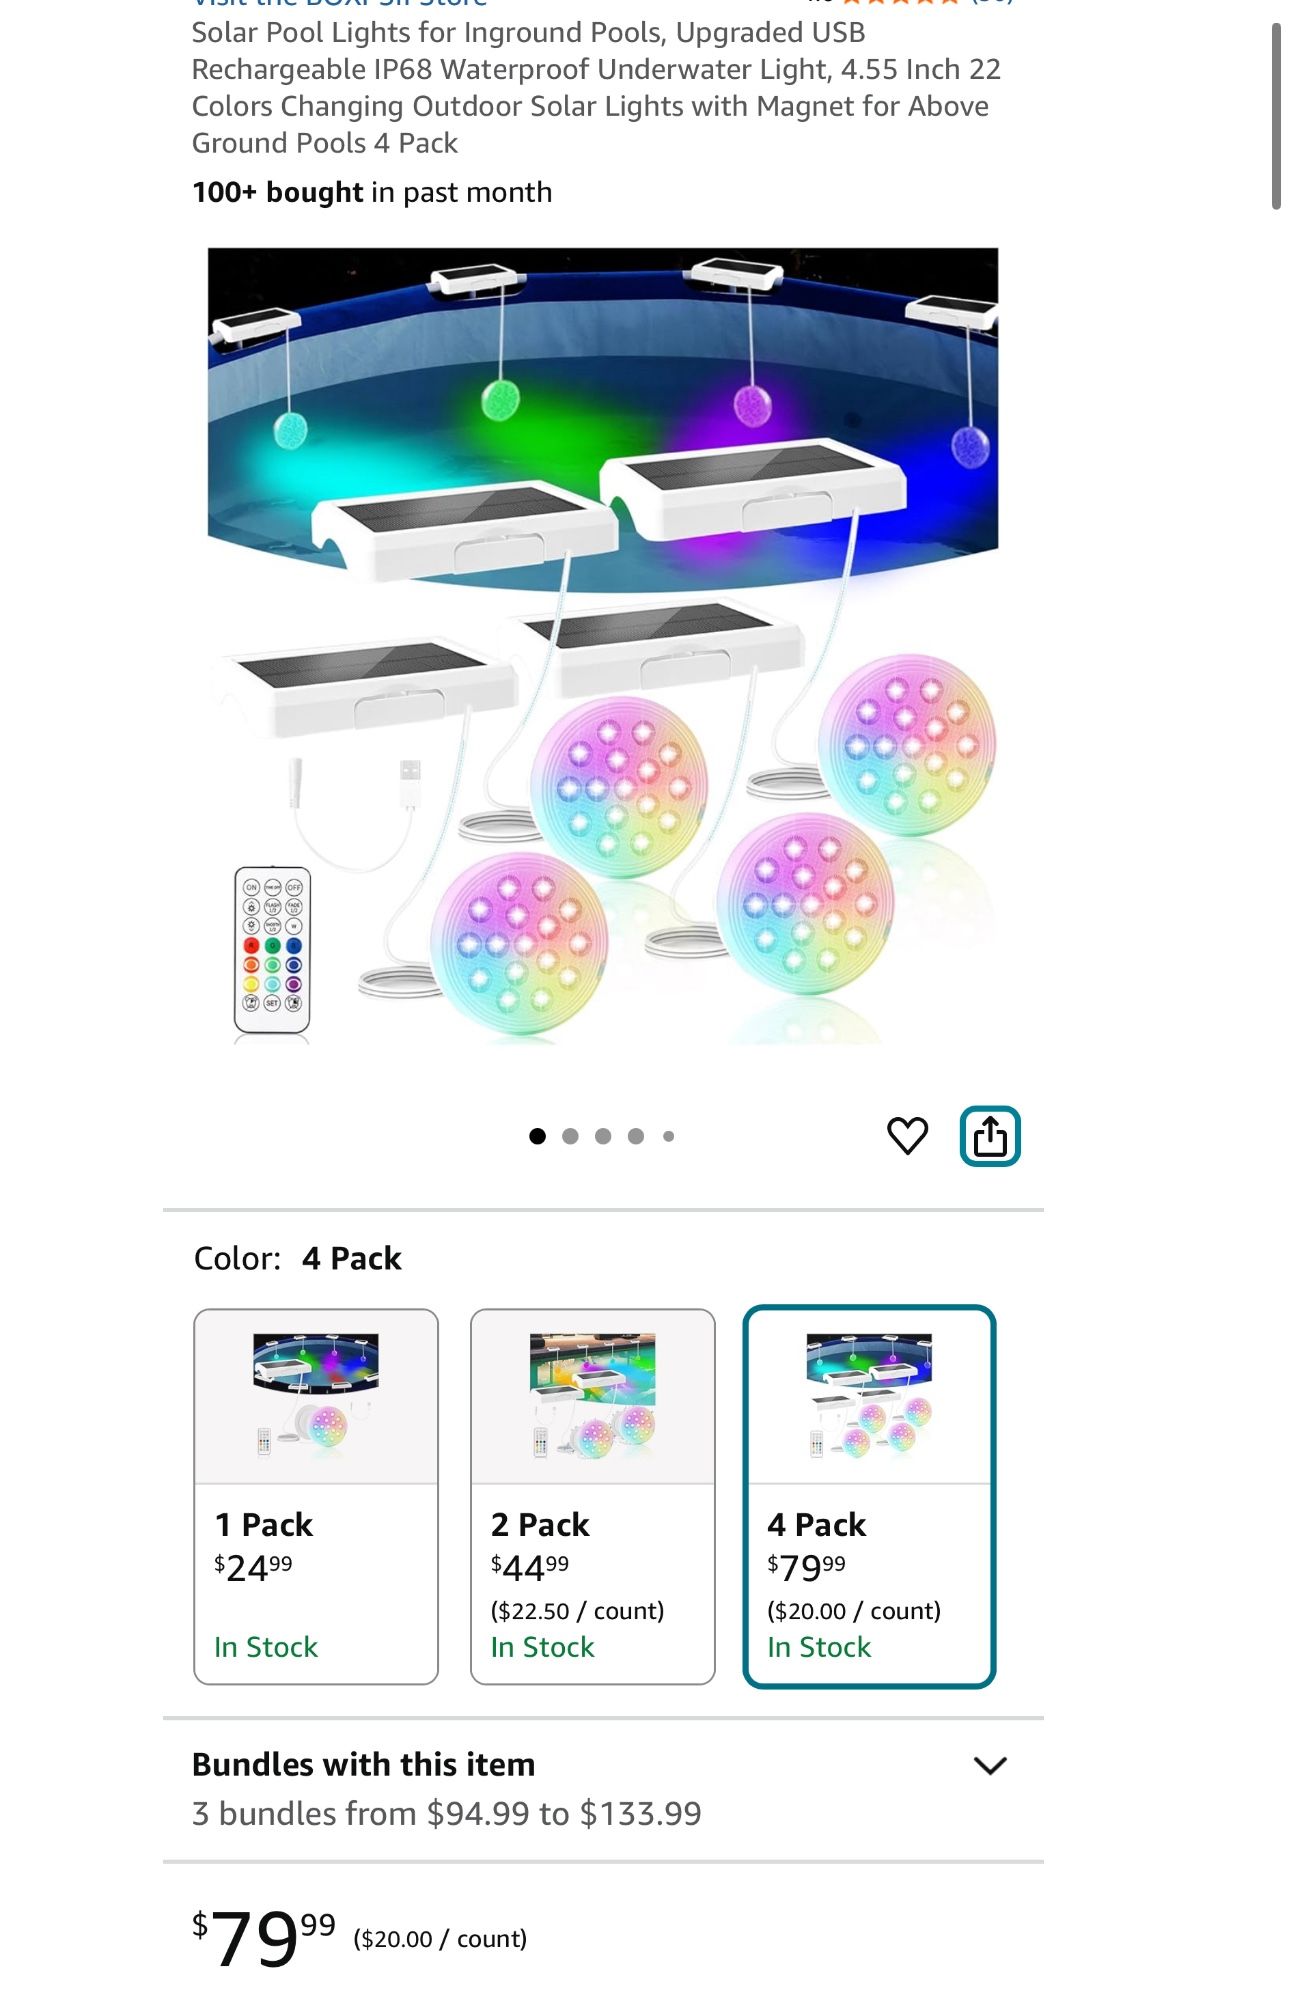Click the page scrollbar thumb

click(1276, 116)
